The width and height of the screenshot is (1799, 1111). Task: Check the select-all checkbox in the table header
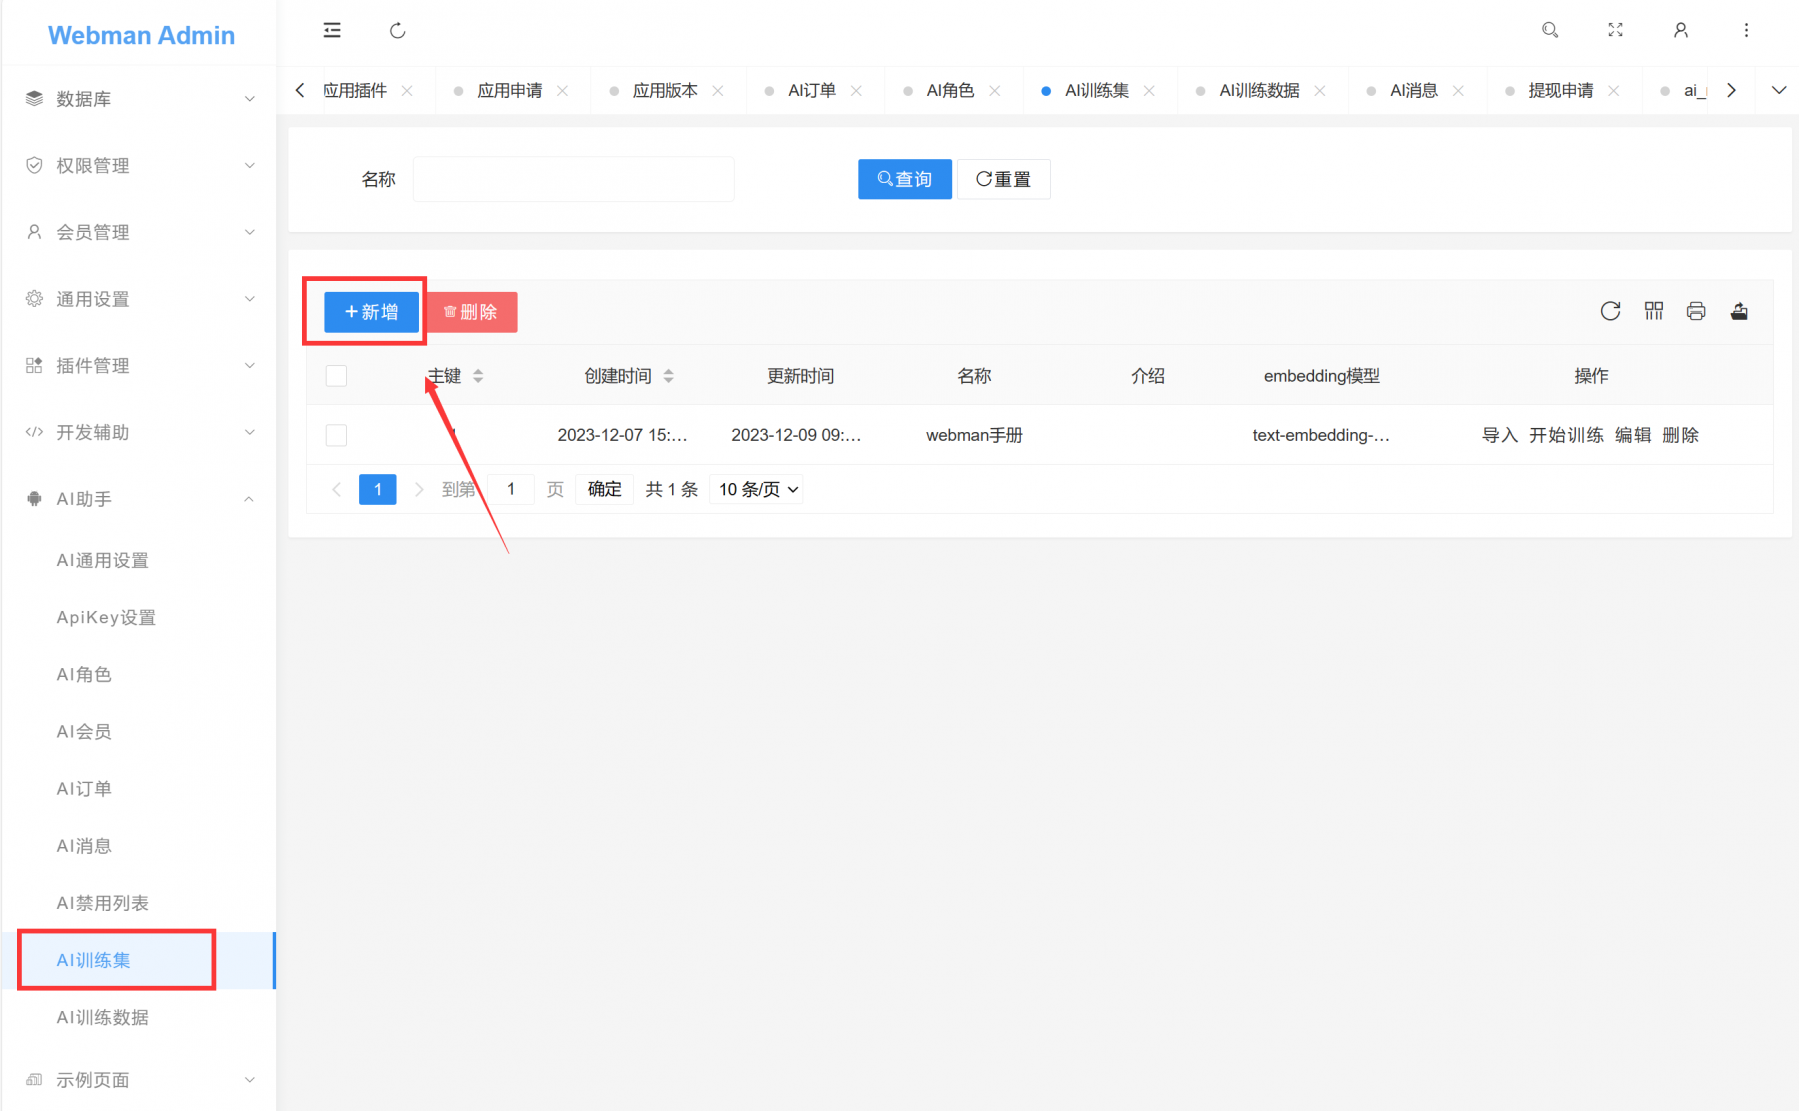point(336,376)
